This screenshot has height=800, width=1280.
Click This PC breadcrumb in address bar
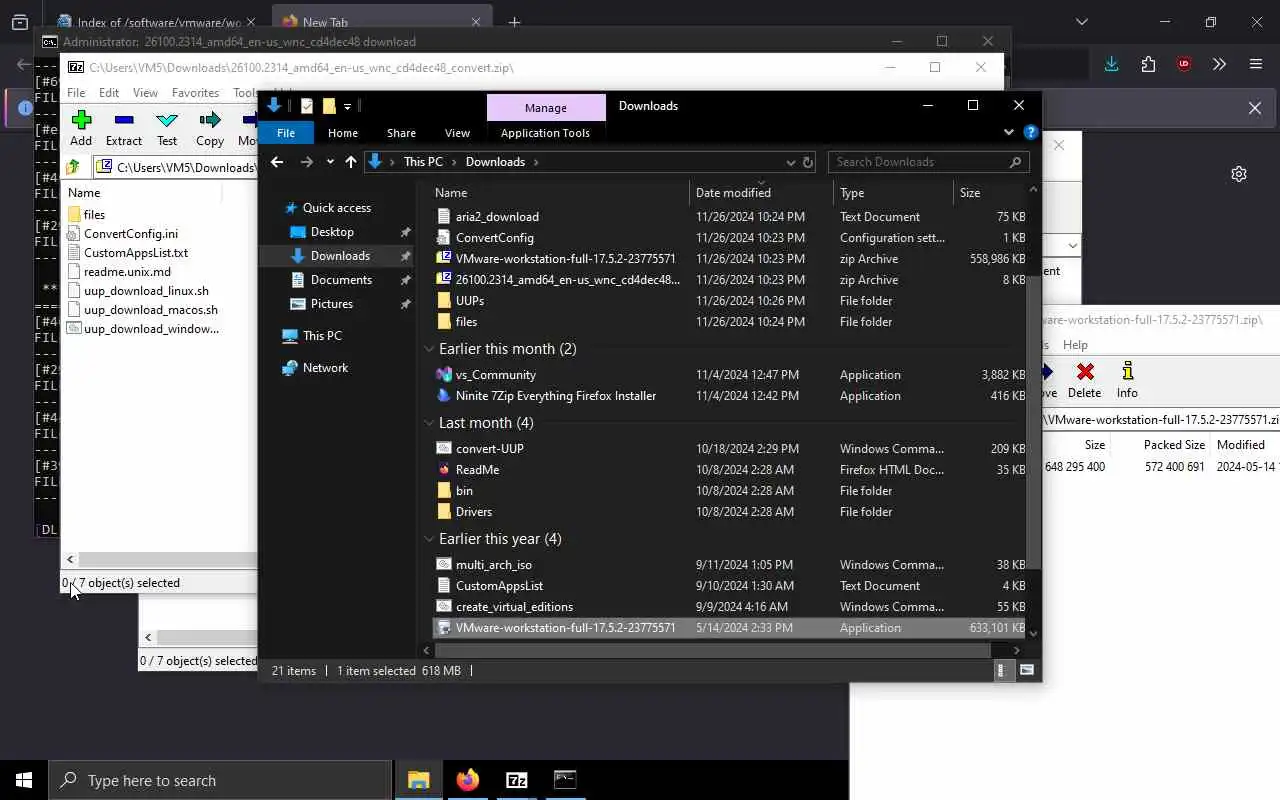(x=423, y=162)
